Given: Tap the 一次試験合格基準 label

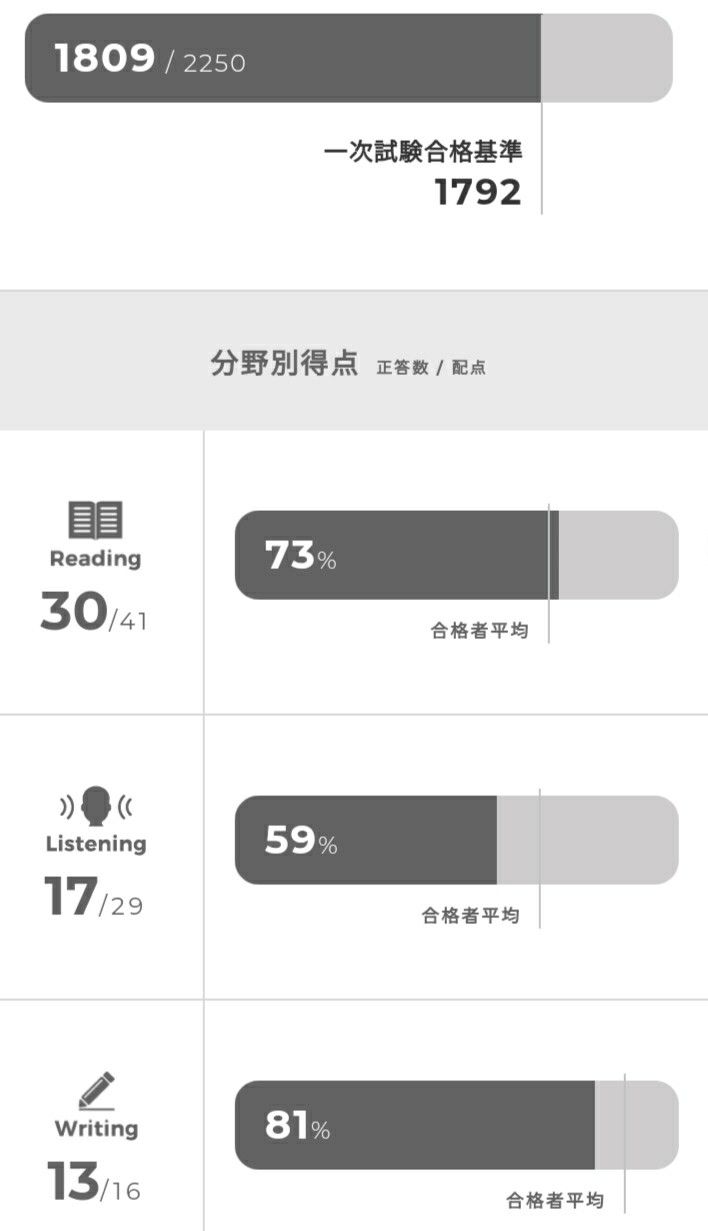Looking at the screenshot, I should [x=423, y=152].
